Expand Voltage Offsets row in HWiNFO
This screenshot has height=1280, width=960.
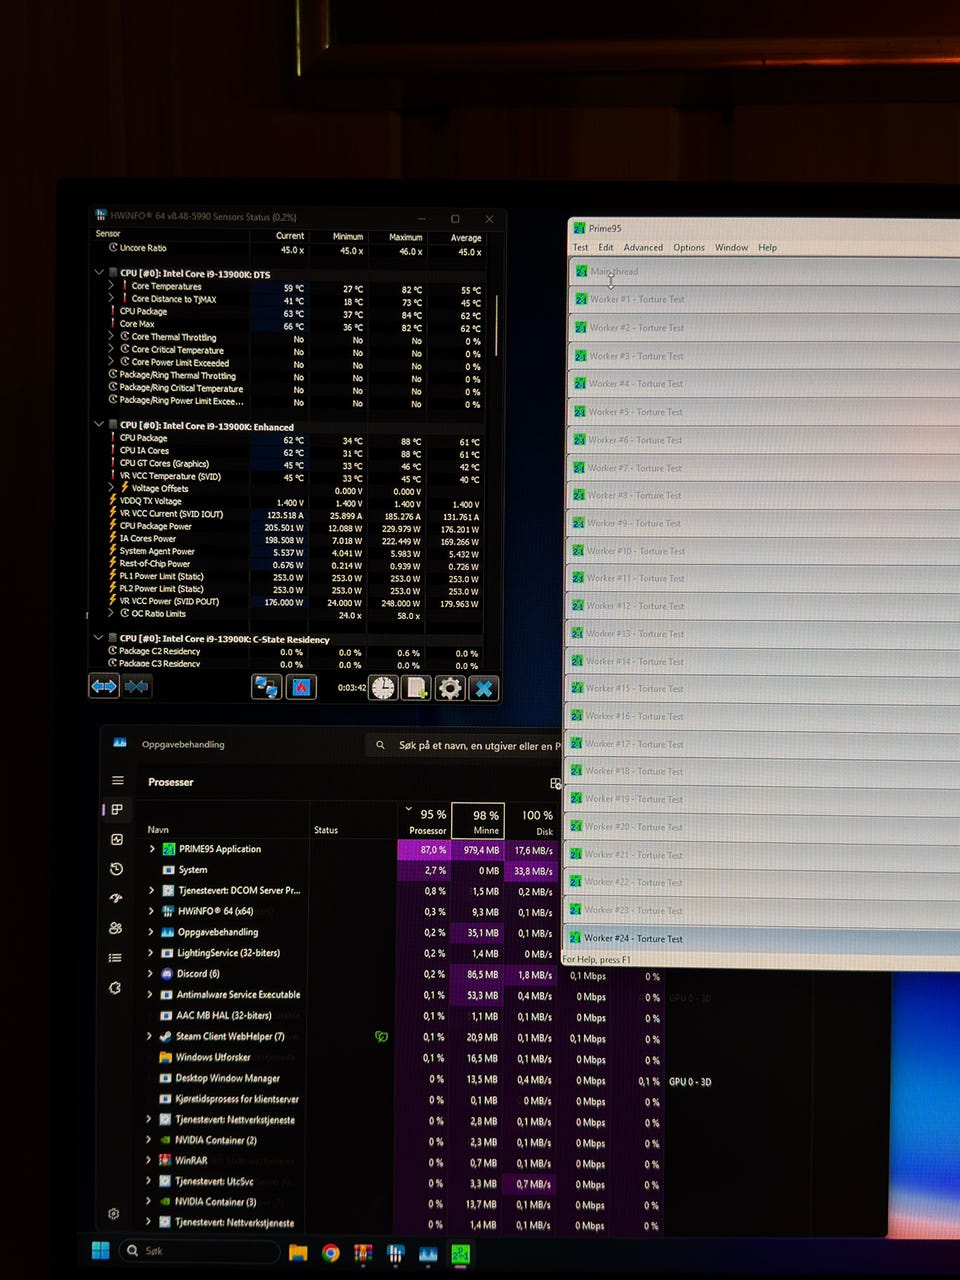click(111, 487)
